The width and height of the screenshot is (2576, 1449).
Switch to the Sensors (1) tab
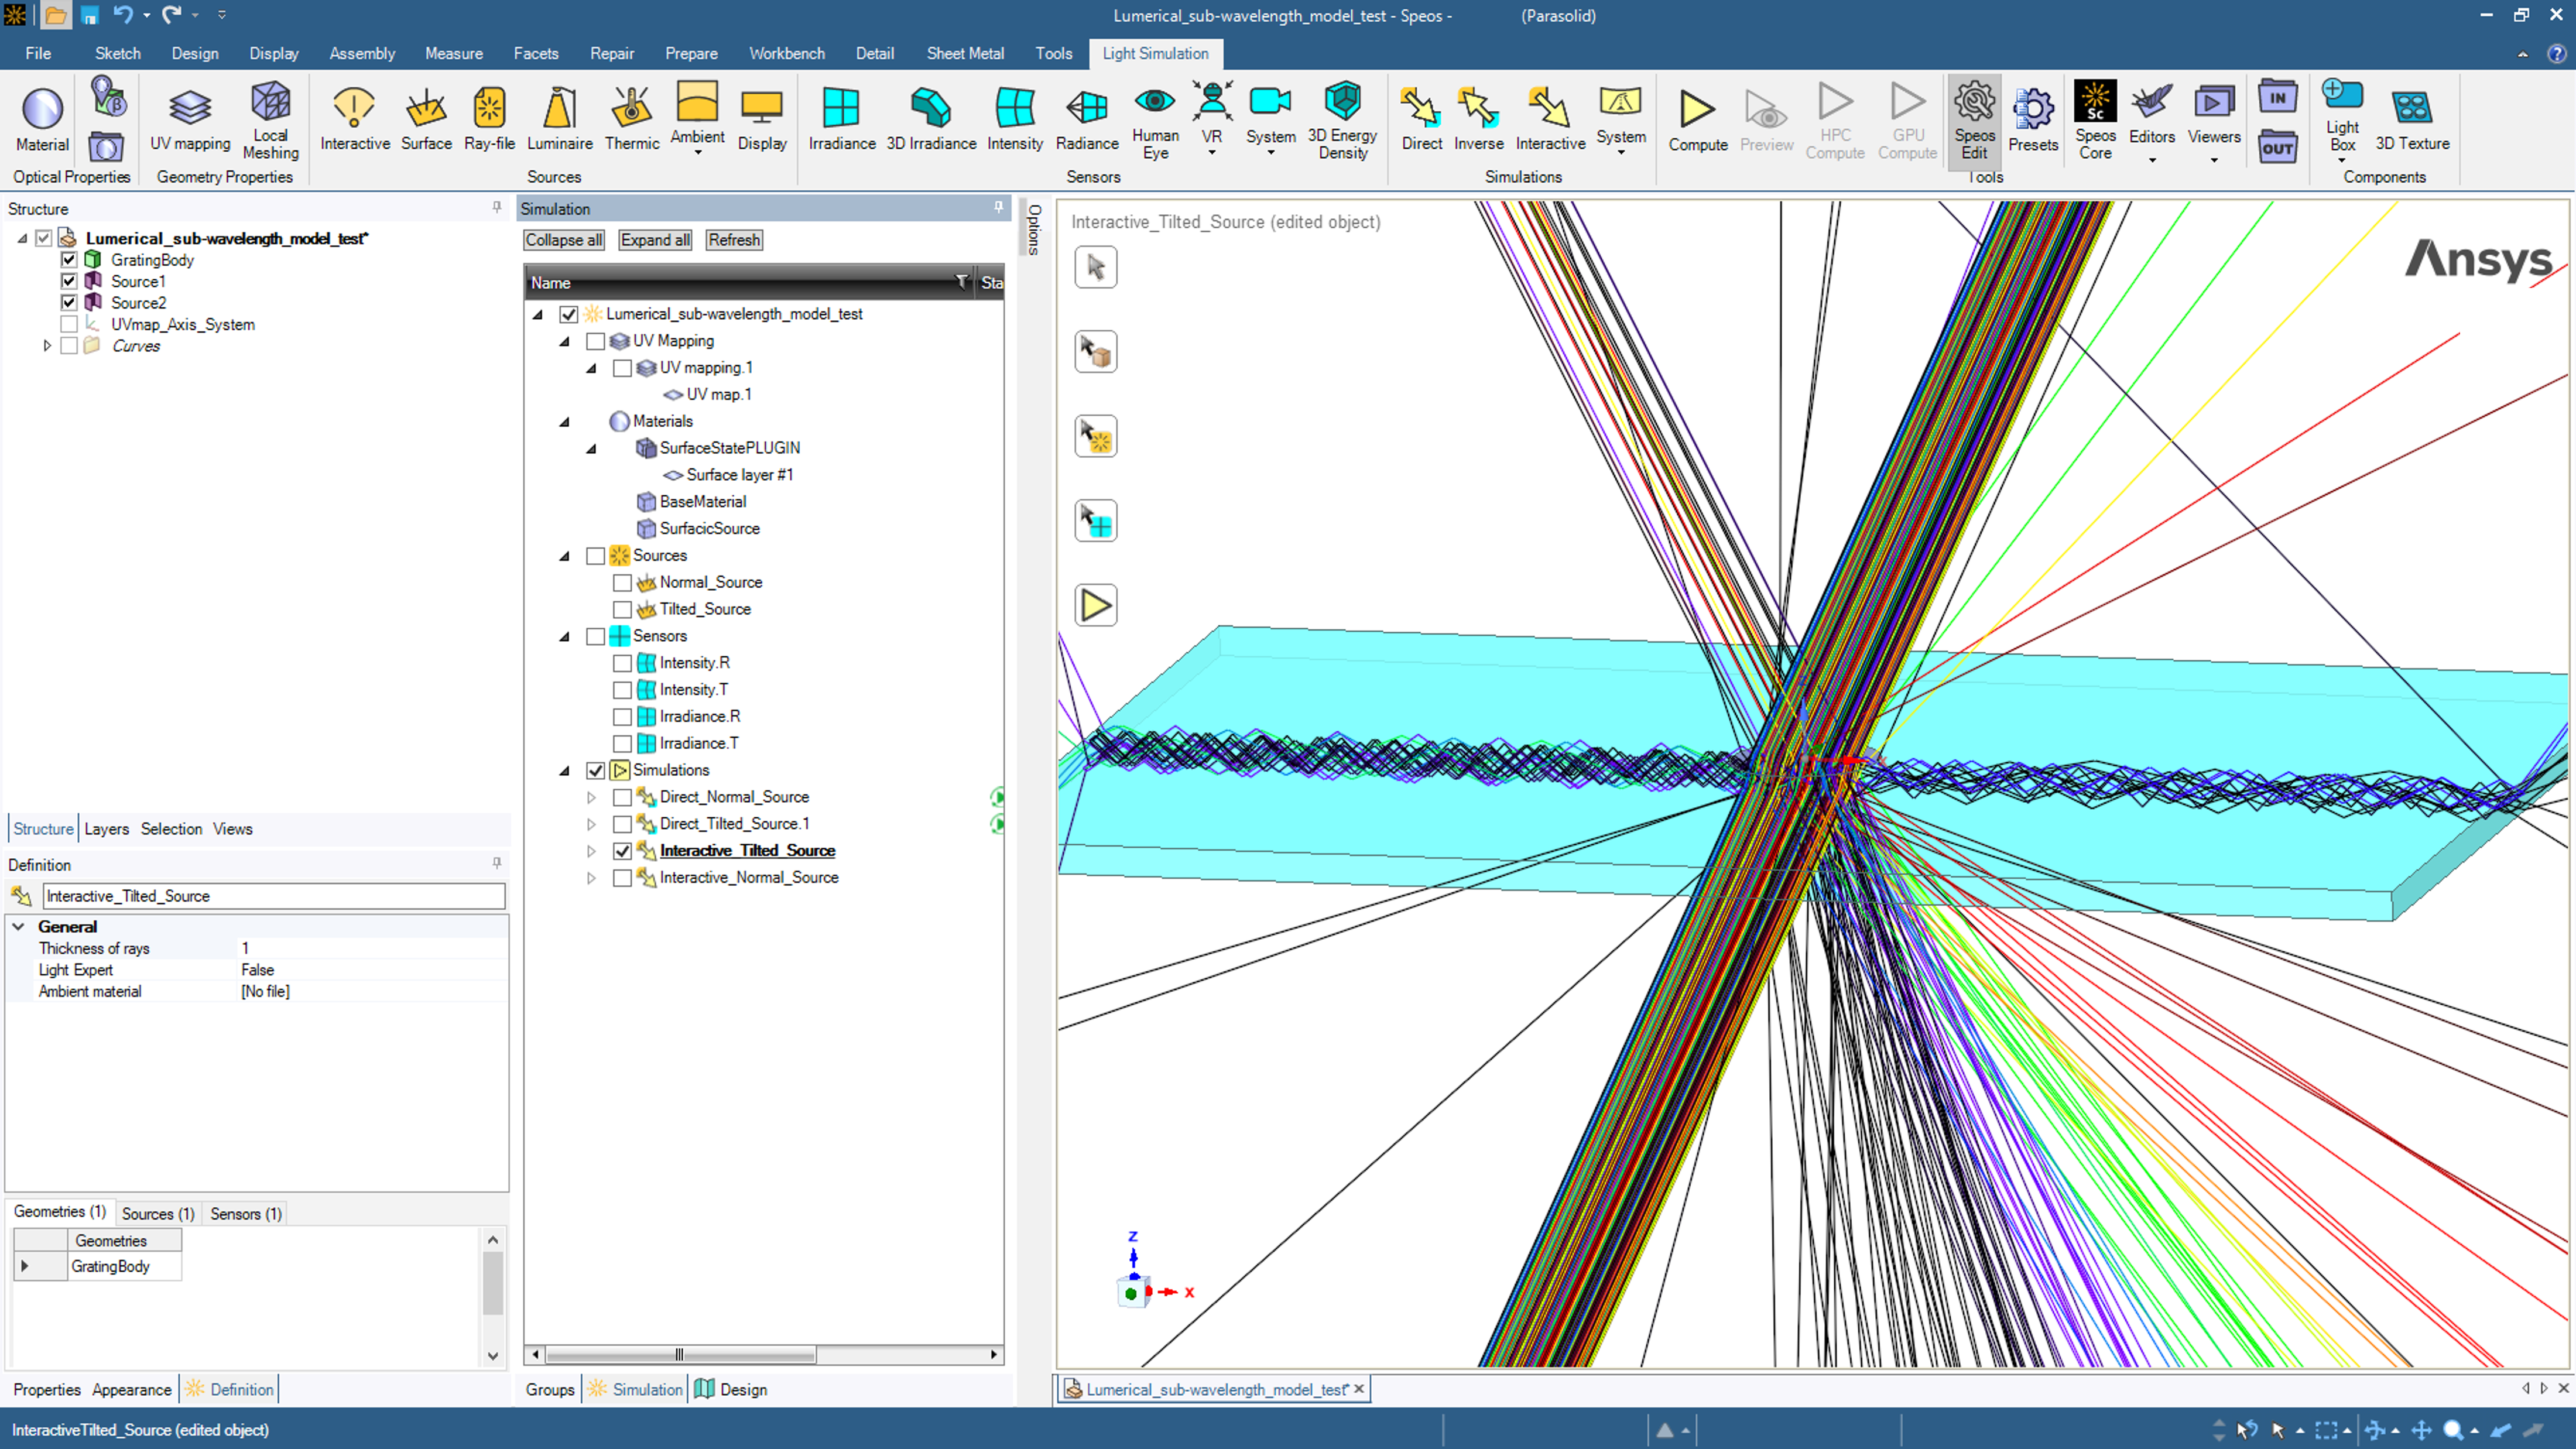pos(246,1213)
